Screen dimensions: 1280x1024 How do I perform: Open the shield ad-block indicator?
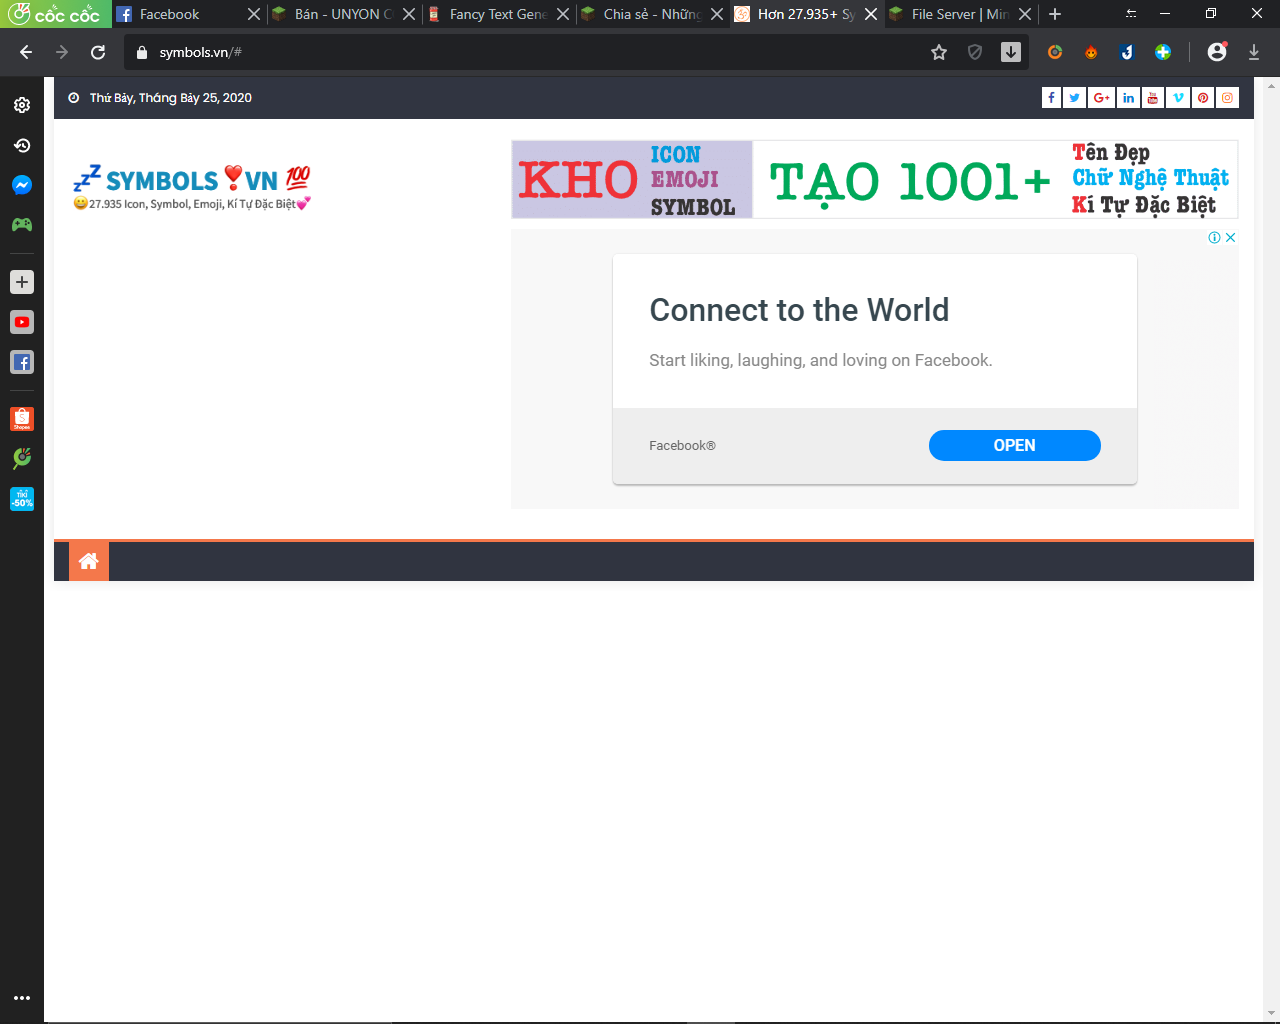(975, 52)
